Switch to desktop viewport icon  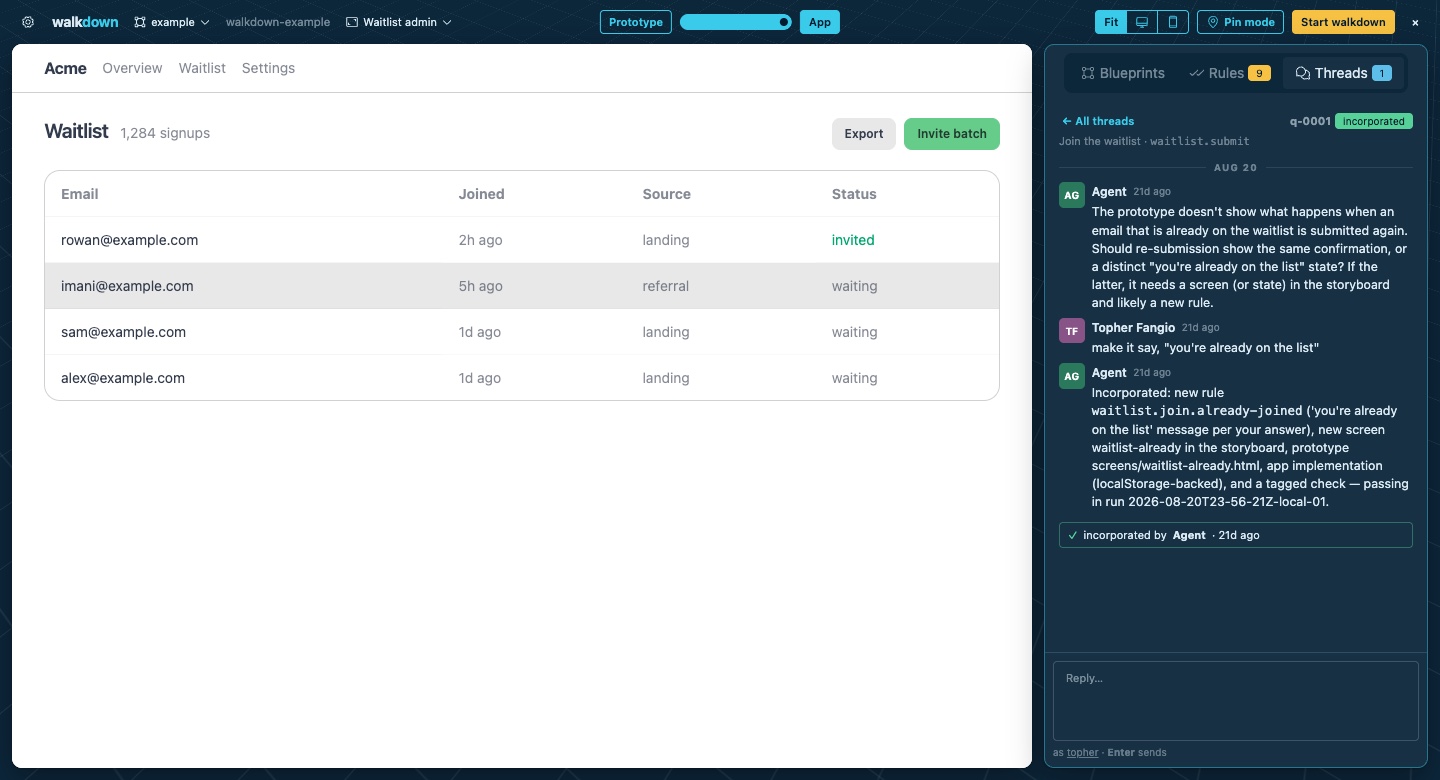click(x=1142, y=22)
